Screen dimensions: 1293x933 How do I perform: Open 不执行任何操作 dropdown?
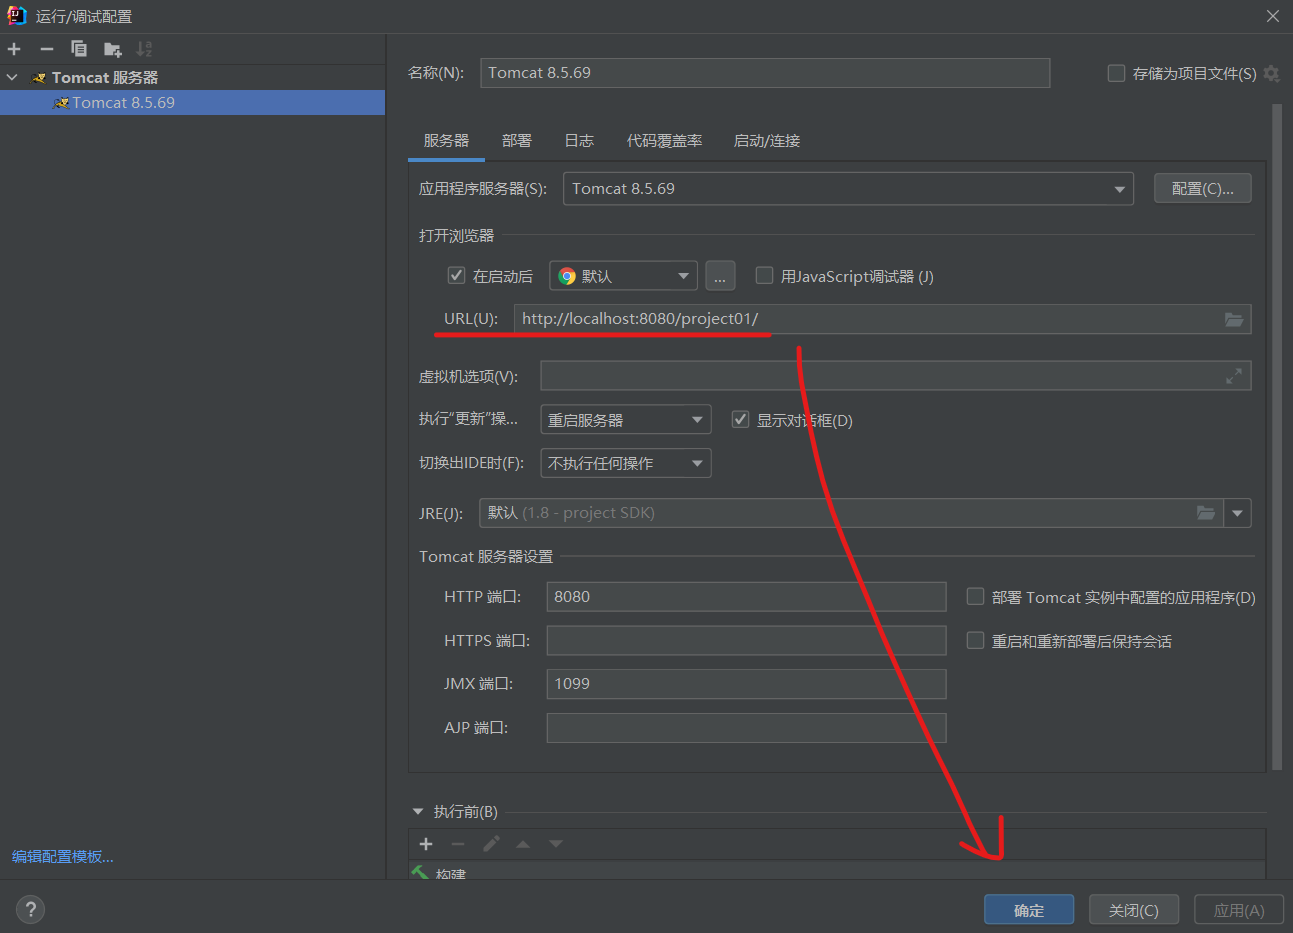[626, 463]
